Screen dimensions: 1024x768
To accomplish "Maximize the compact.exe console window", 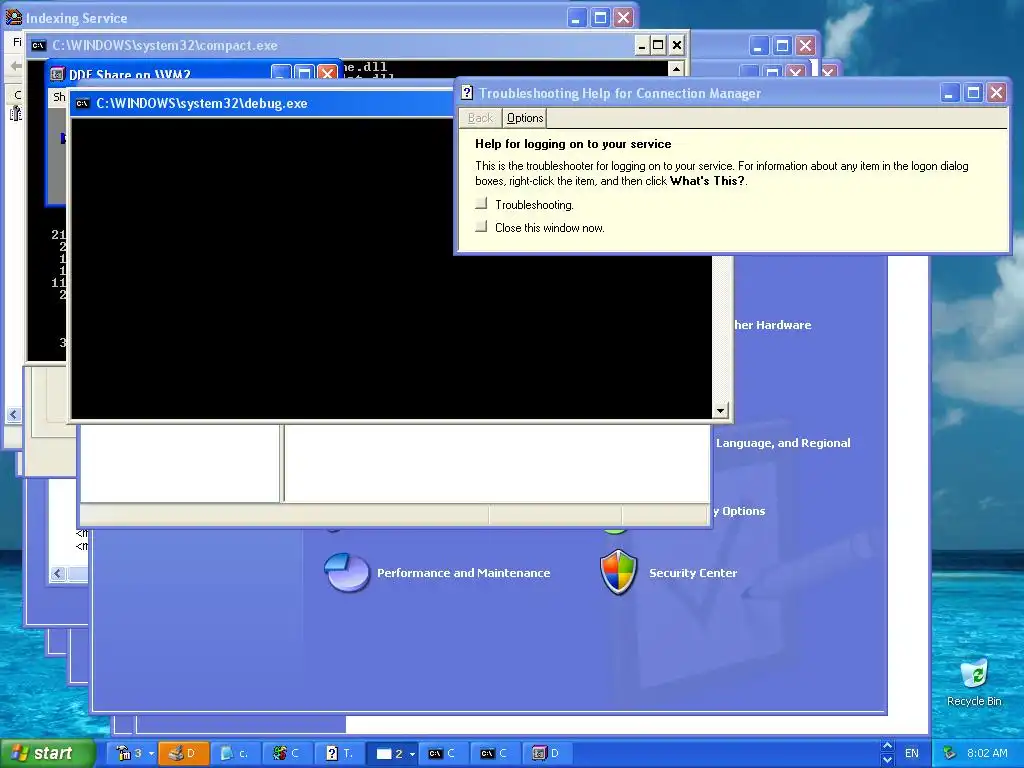I will point(658,45).
